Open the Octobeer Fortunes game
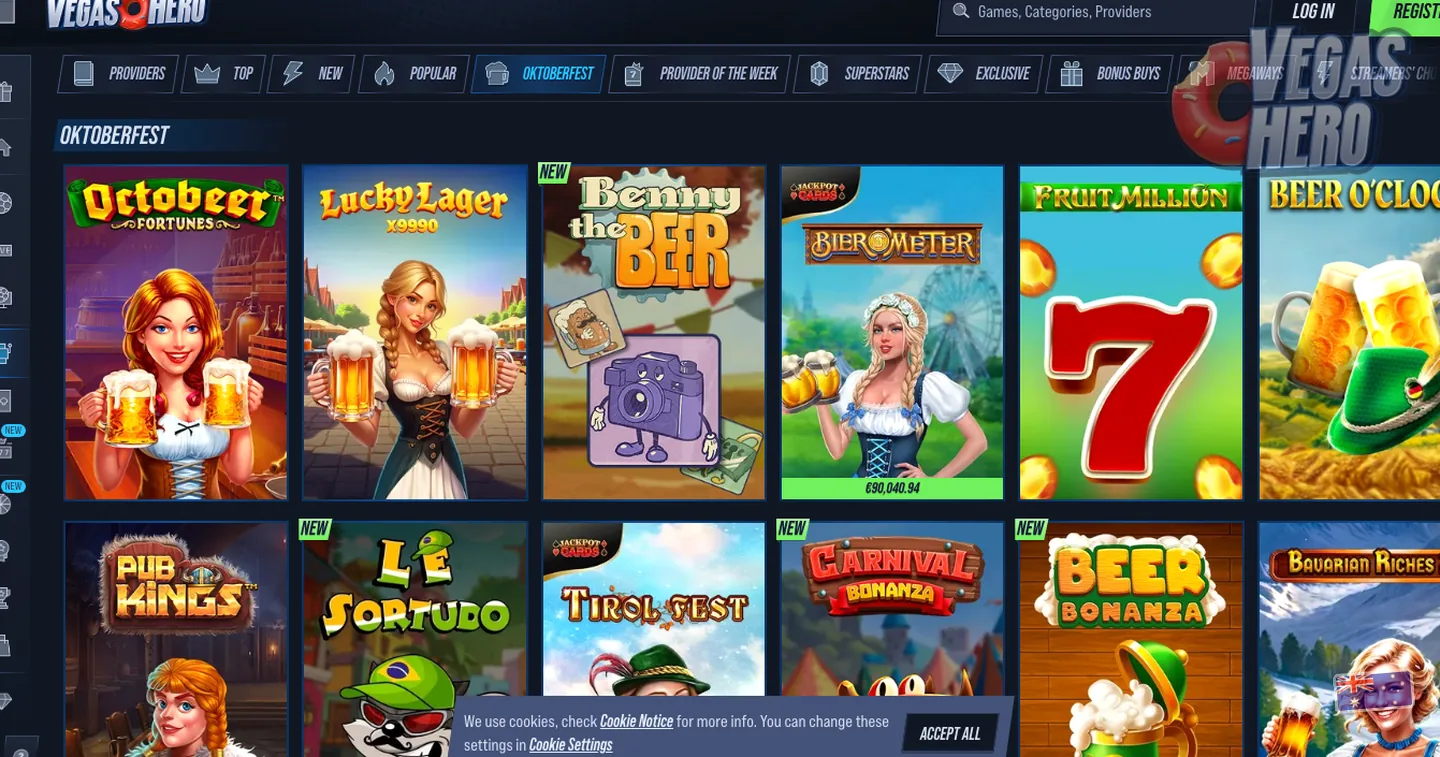This screenshot has height=757, width=1440. coord(176,333)
